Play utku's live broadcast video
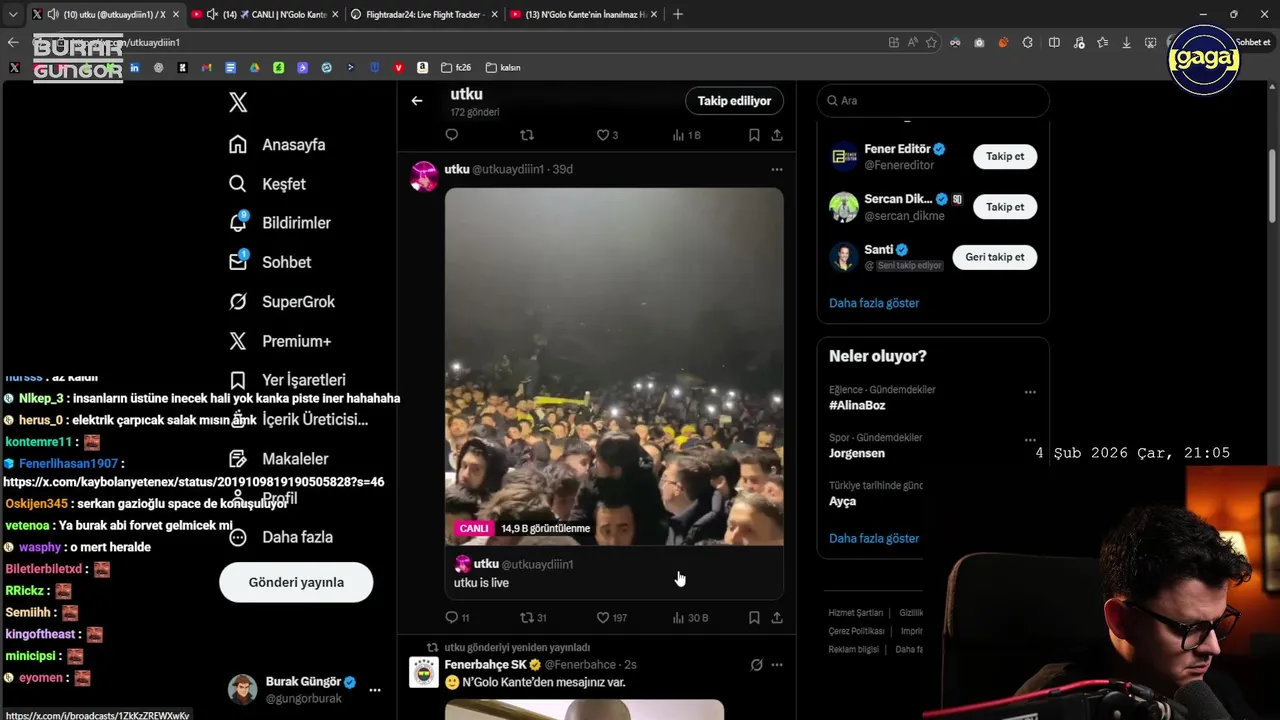 614,366
